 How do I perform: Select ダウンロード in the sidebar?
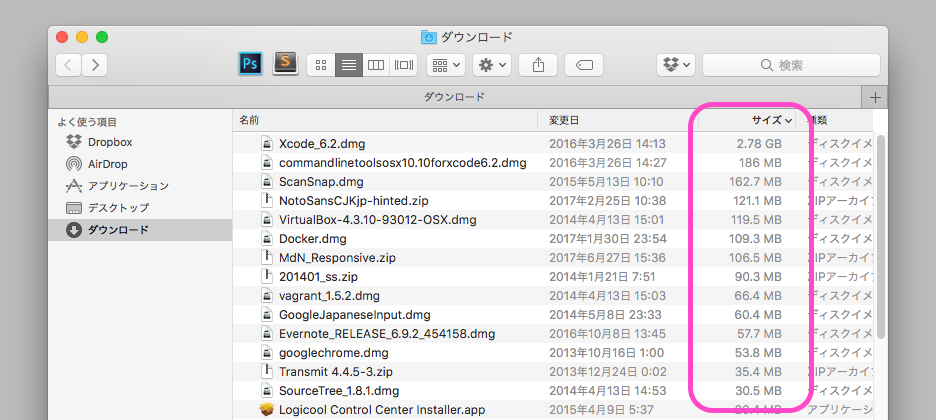140,230
